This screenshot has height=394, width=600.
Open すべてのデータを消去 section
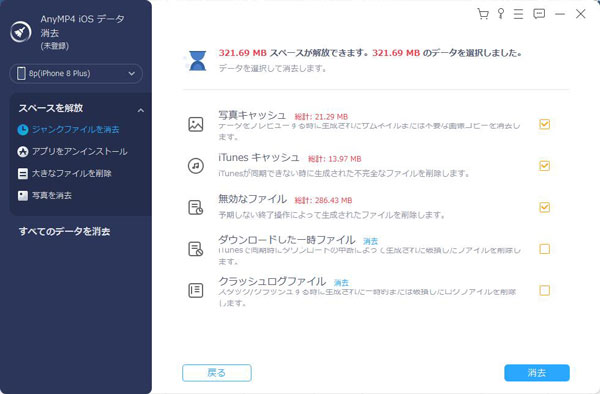[65, 231]
